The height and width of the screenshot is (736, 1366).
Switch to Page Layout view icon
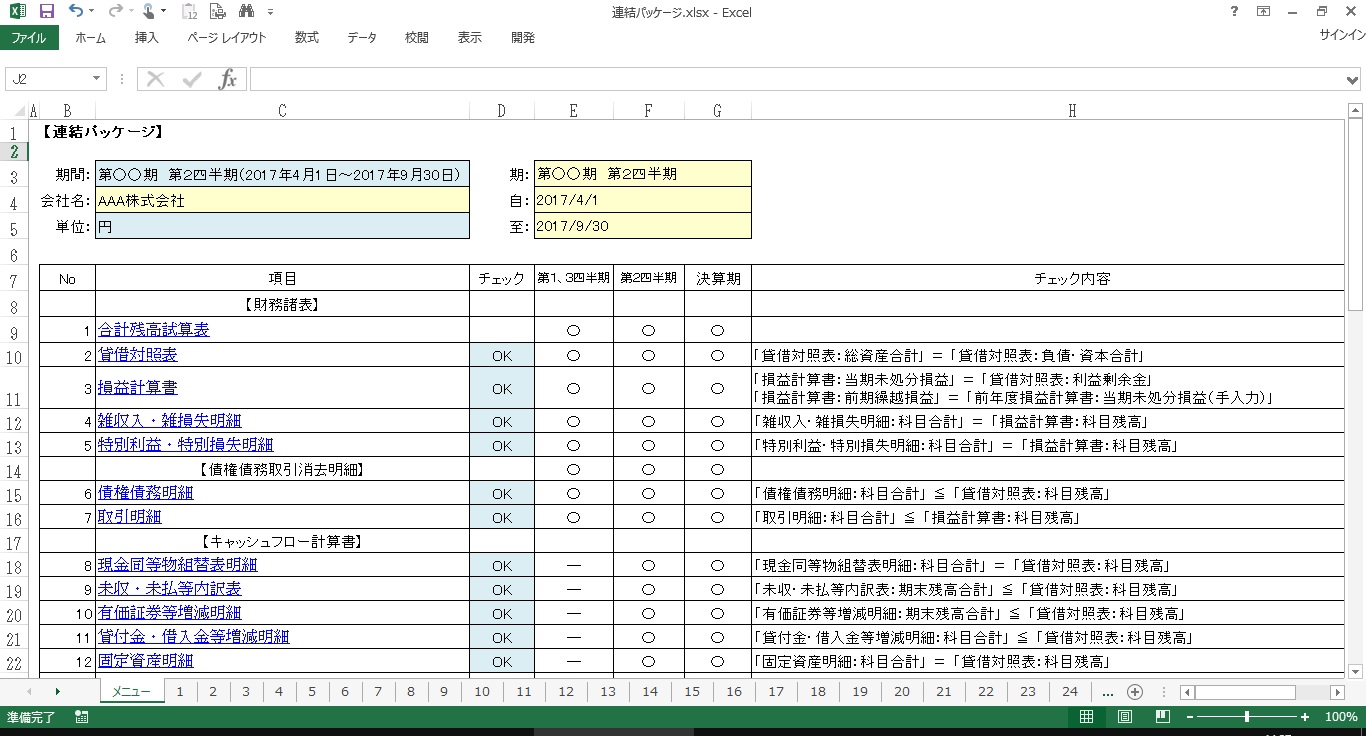[x=1124, y=716]
